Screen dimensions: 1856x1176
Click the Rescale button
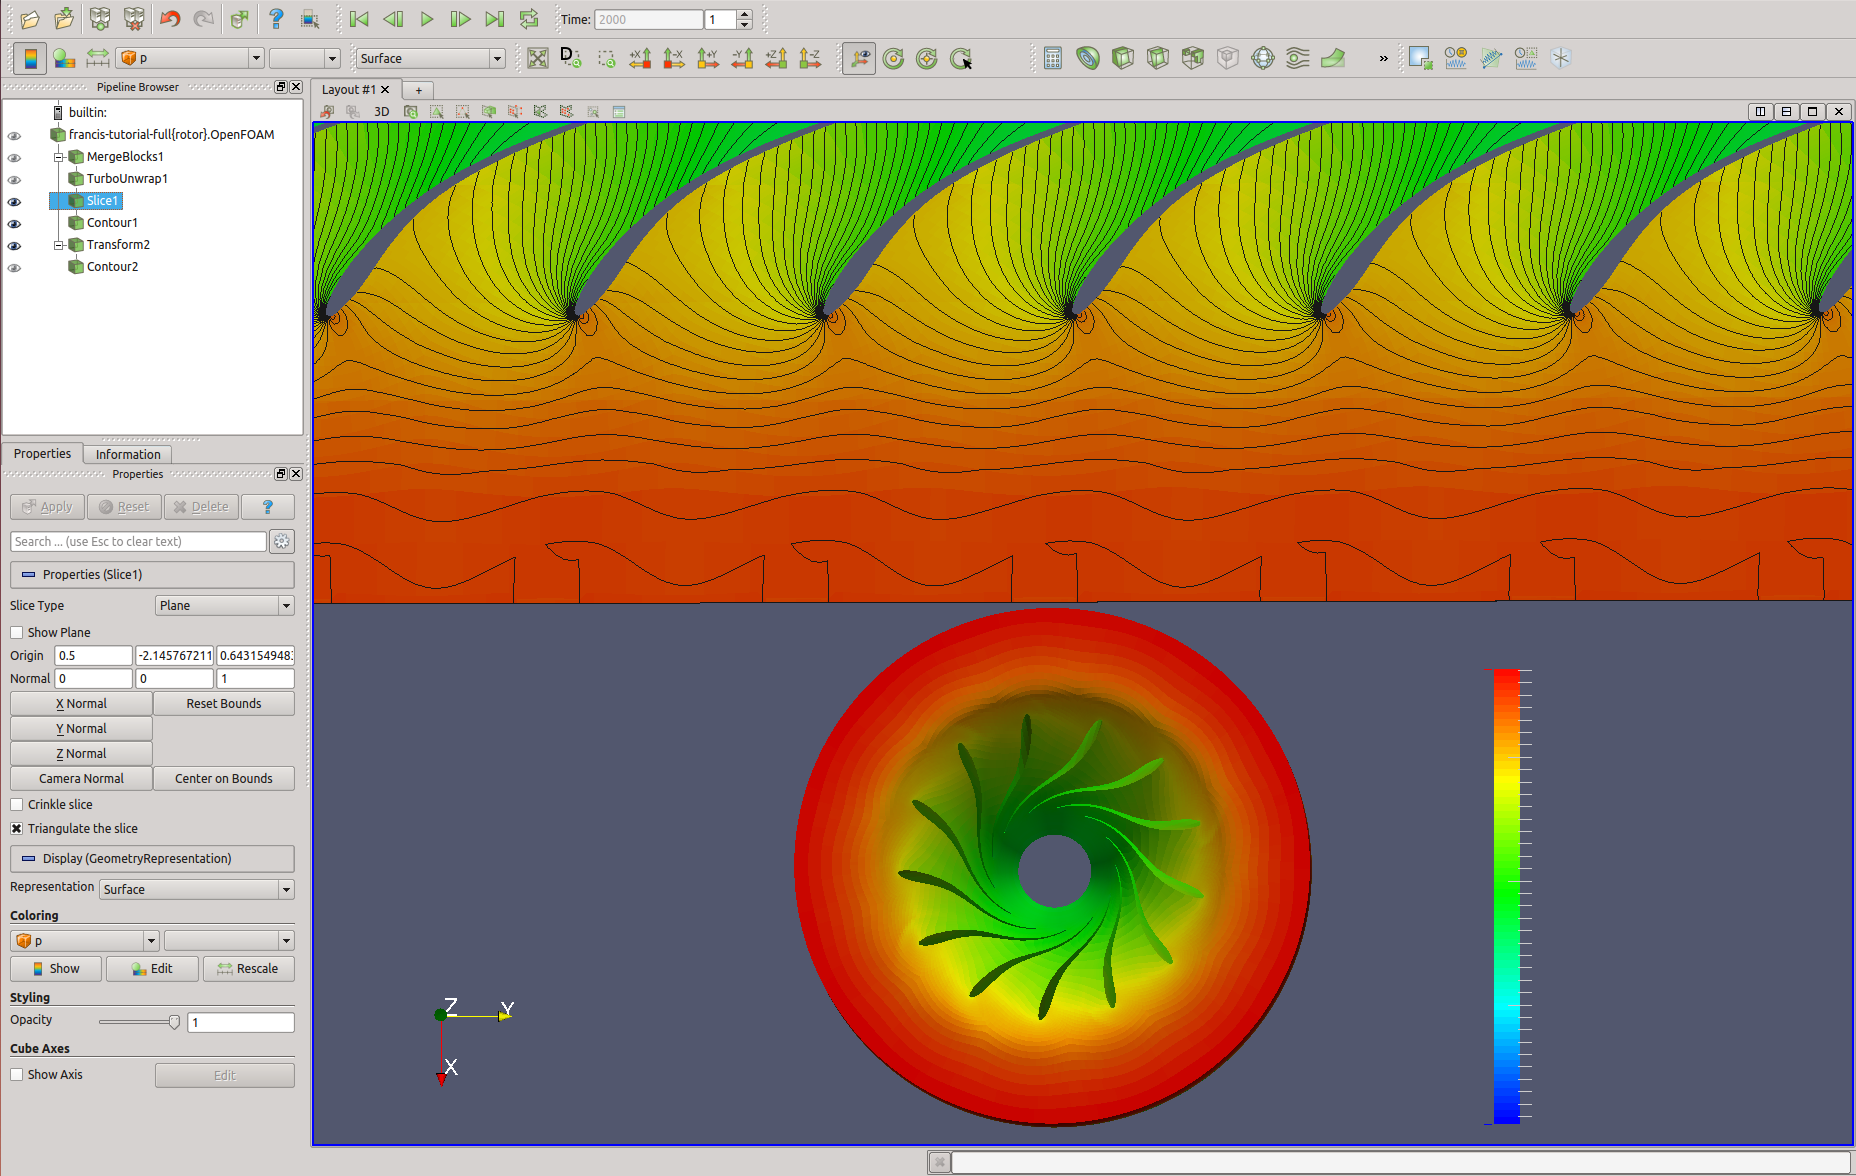pyautogui.click(x=248, y=969)
